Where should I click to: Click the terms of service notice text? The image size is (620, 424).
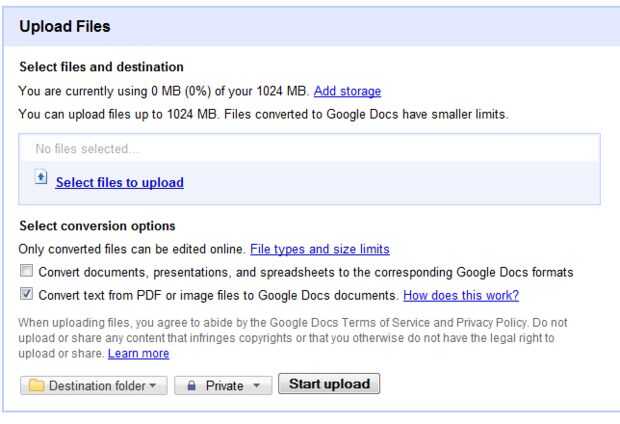290,331
